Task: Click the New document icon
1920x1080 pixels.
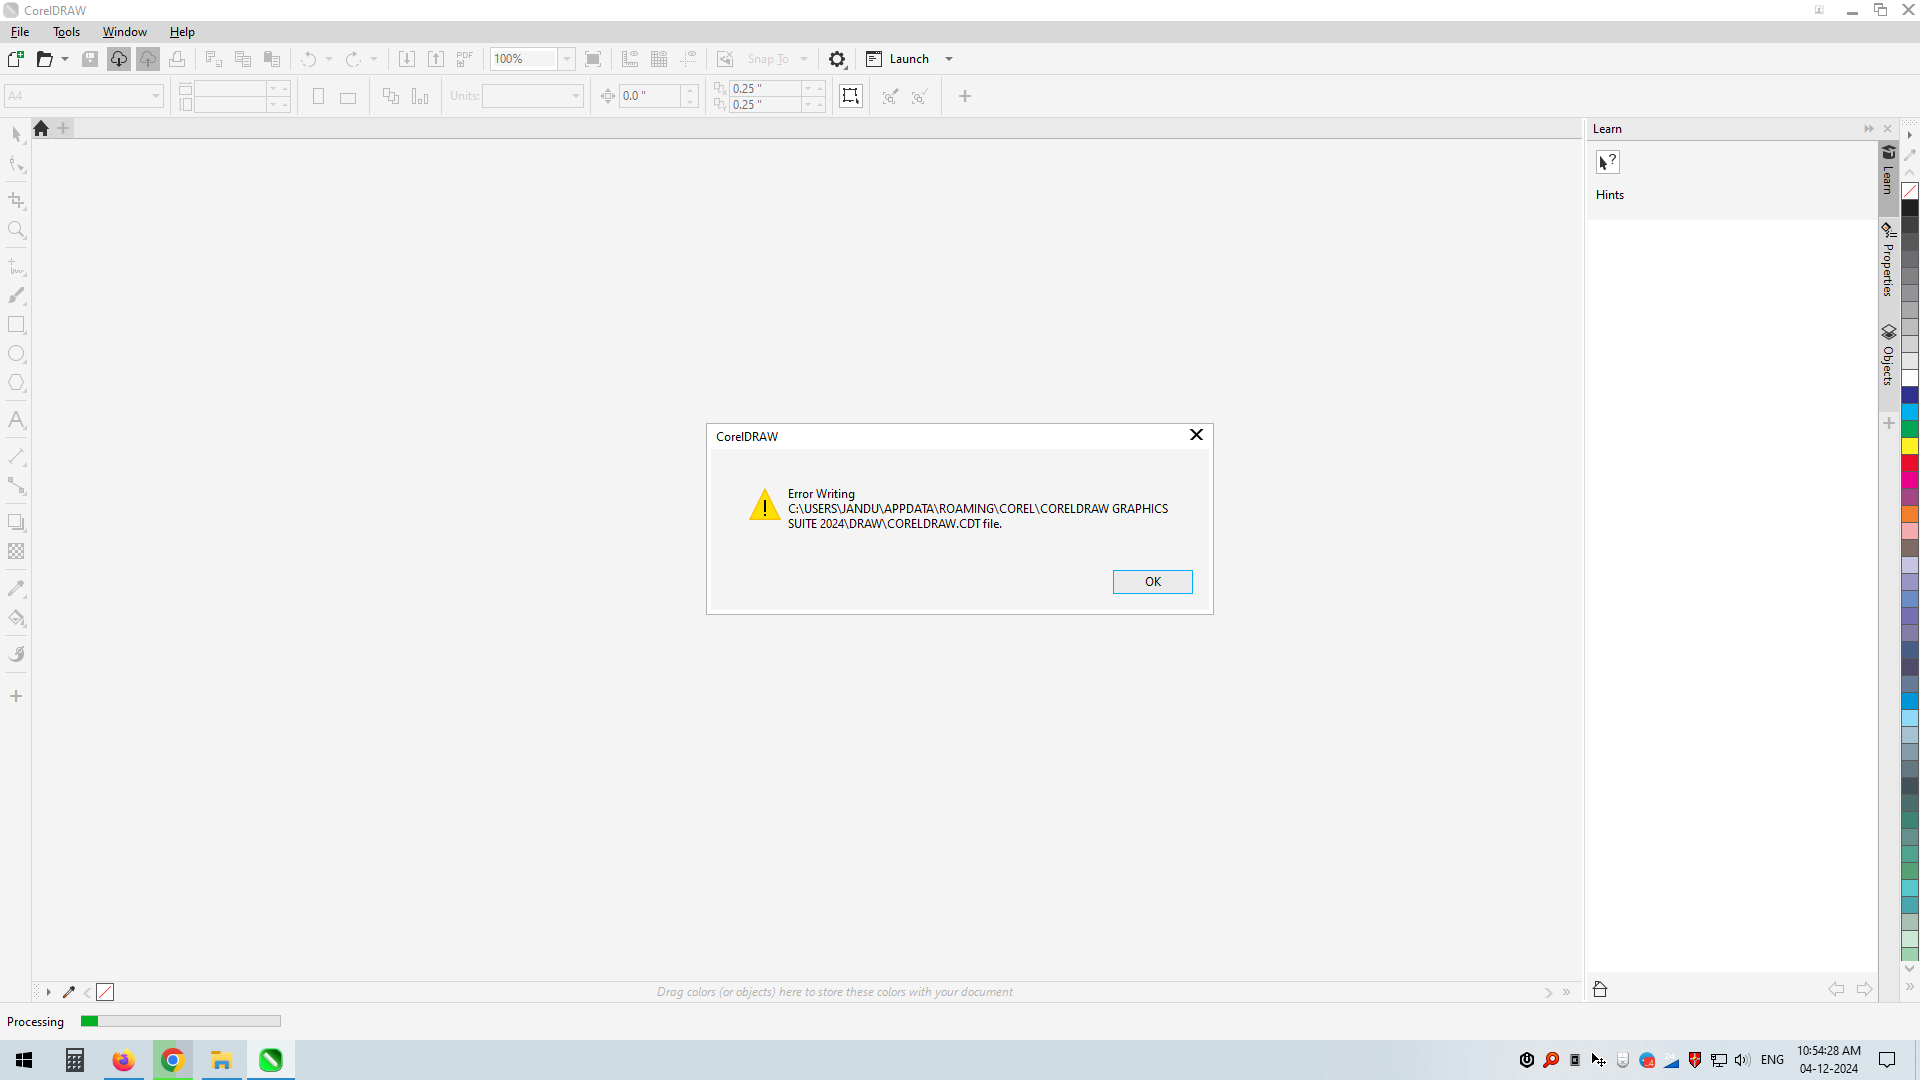Action: point(16,59)
